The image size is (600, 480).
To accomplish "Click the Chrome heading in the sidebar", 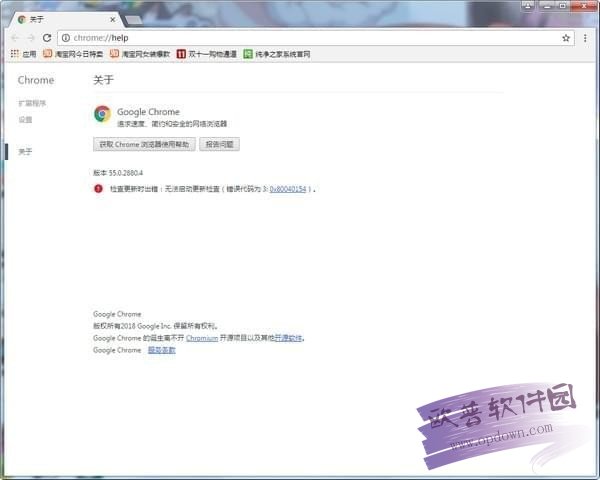I will pos(36,80).
